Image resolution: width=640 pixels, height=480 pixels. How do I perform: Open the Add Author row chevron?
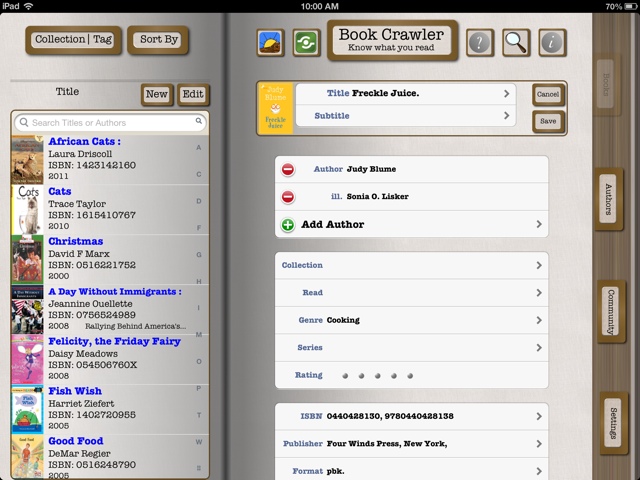[x=539, y=224]
